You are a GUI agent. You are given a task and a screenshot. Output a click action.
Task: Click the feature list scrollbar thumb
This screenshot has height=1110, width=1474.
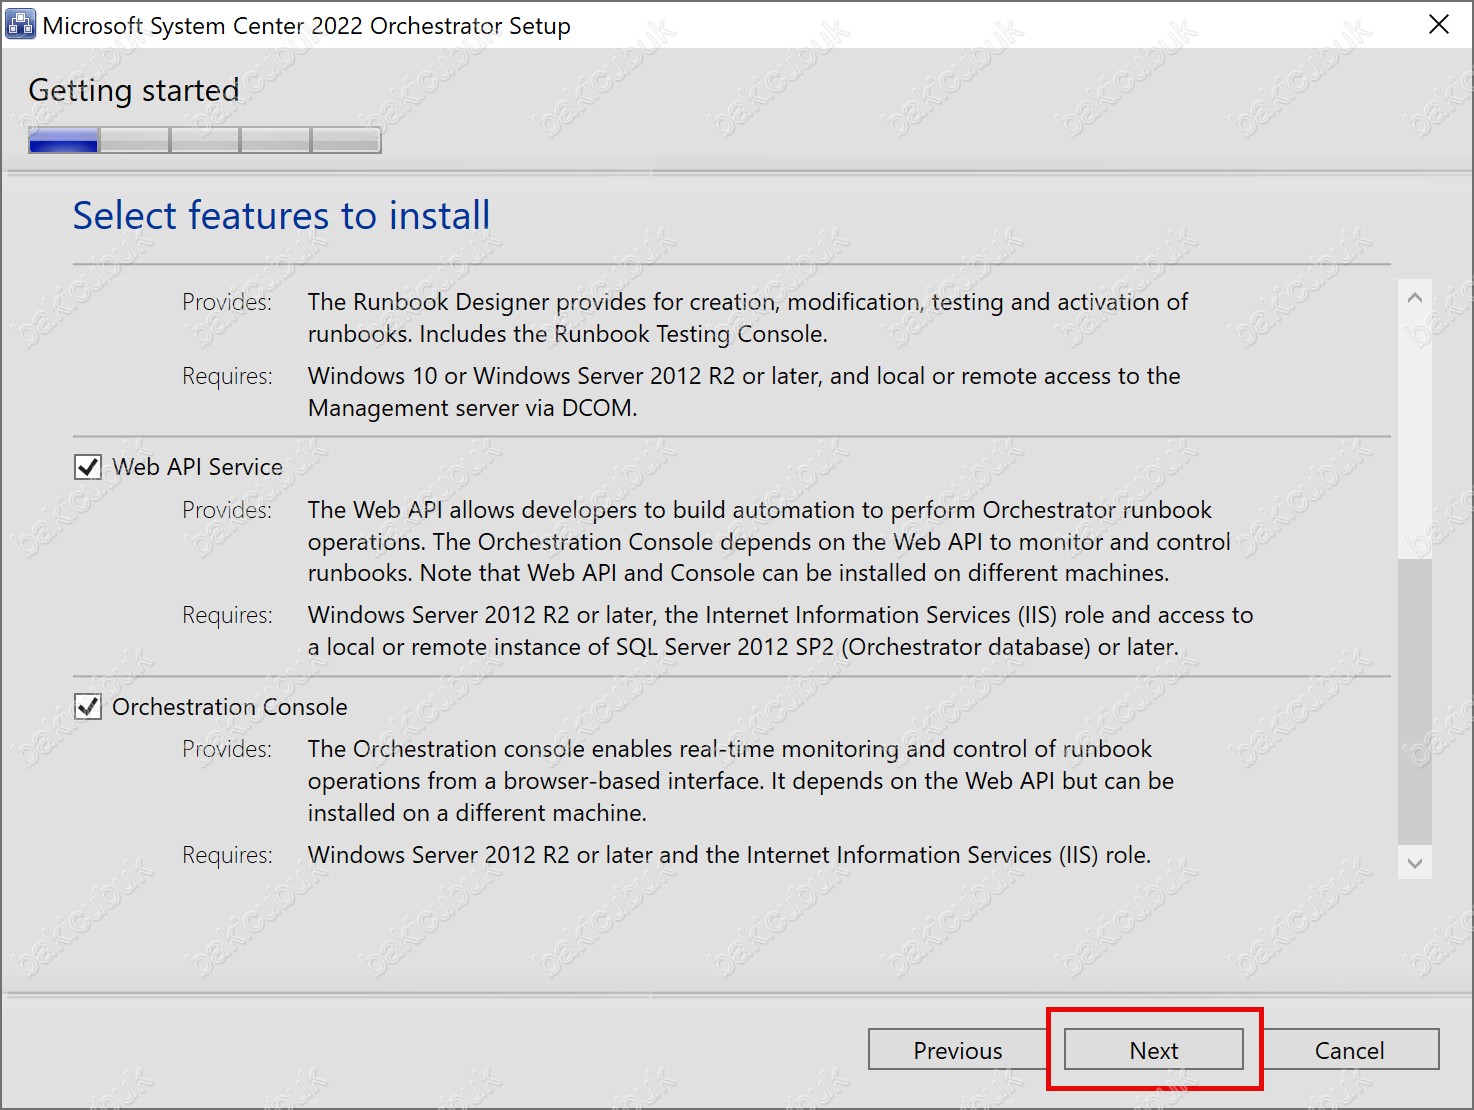click(1414, 702)
